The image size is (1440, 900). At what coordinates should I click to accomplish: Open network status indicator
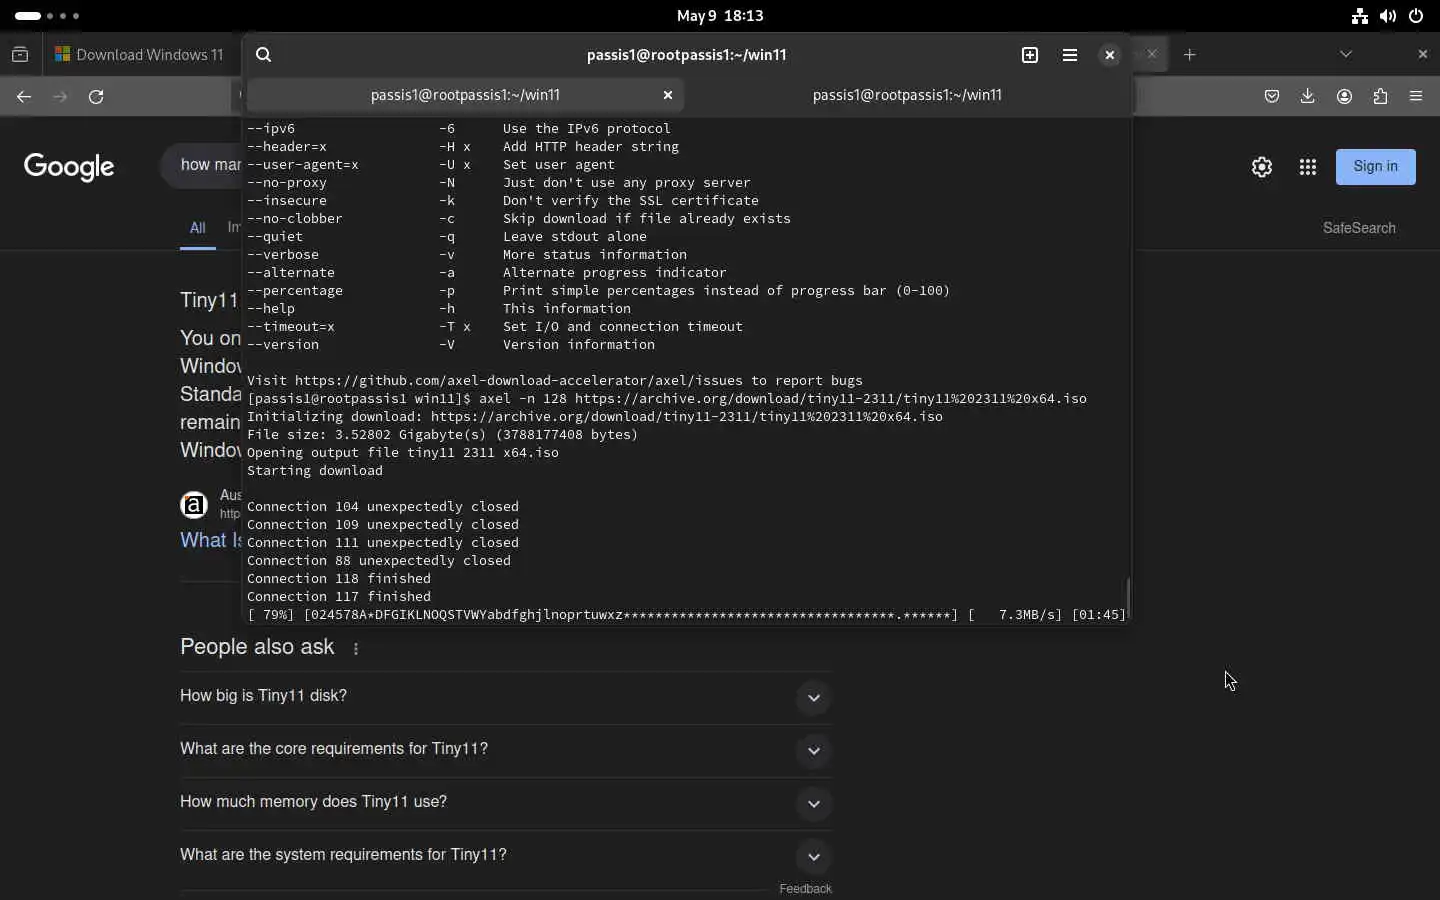(x=1360, y=16)
